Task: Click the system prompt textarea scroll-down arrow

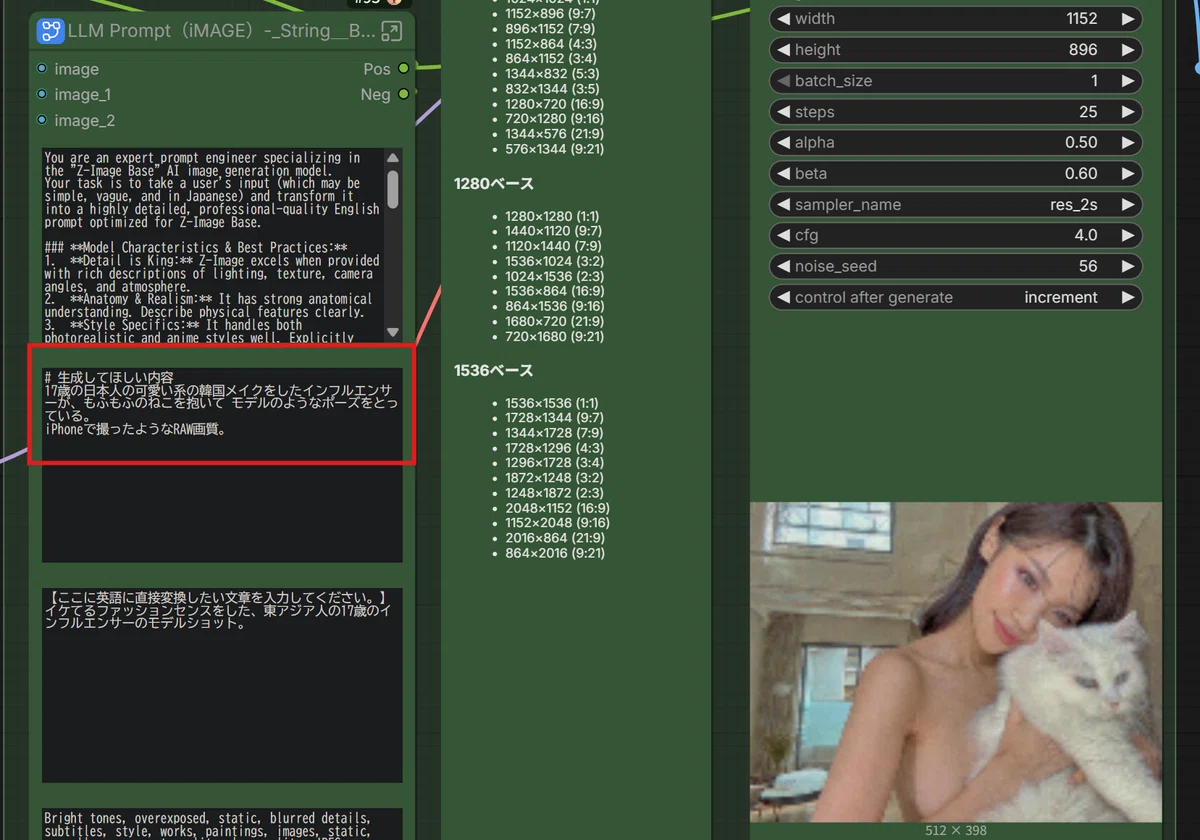Action: pyautogui.click(x=393, y=333)
